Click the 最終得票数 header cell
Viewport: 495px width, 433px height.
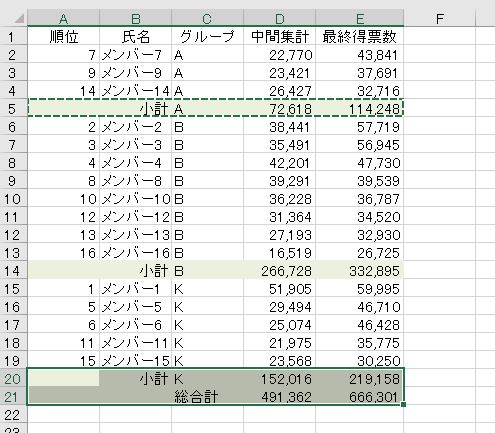[359, 37]
